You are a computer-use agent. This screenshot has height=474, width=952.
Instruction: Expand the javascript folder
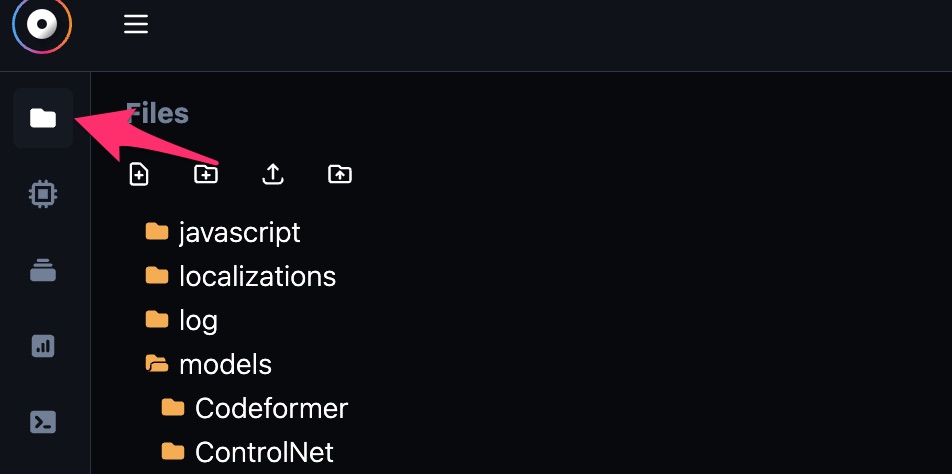tap(223, 232)
